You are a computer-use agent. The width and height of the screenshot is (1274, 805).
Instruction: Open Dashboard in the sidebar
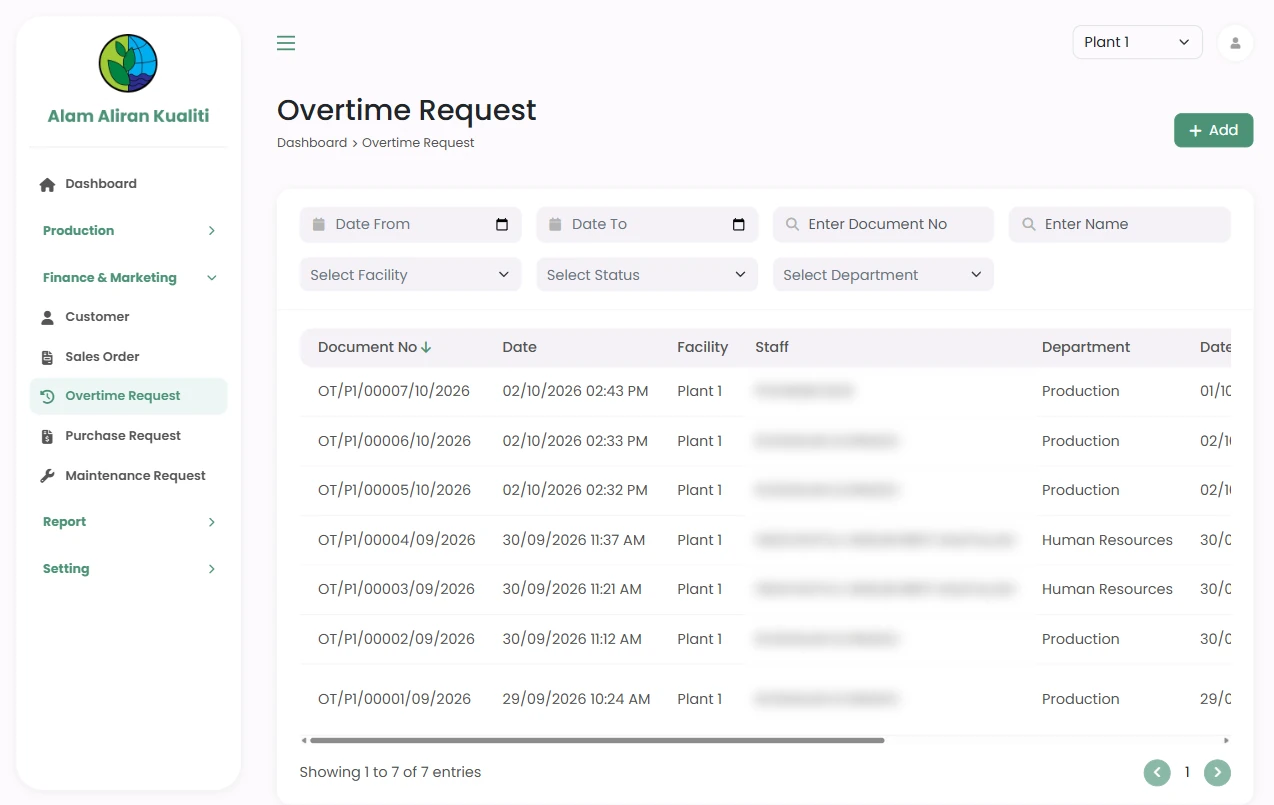(128, 184)
